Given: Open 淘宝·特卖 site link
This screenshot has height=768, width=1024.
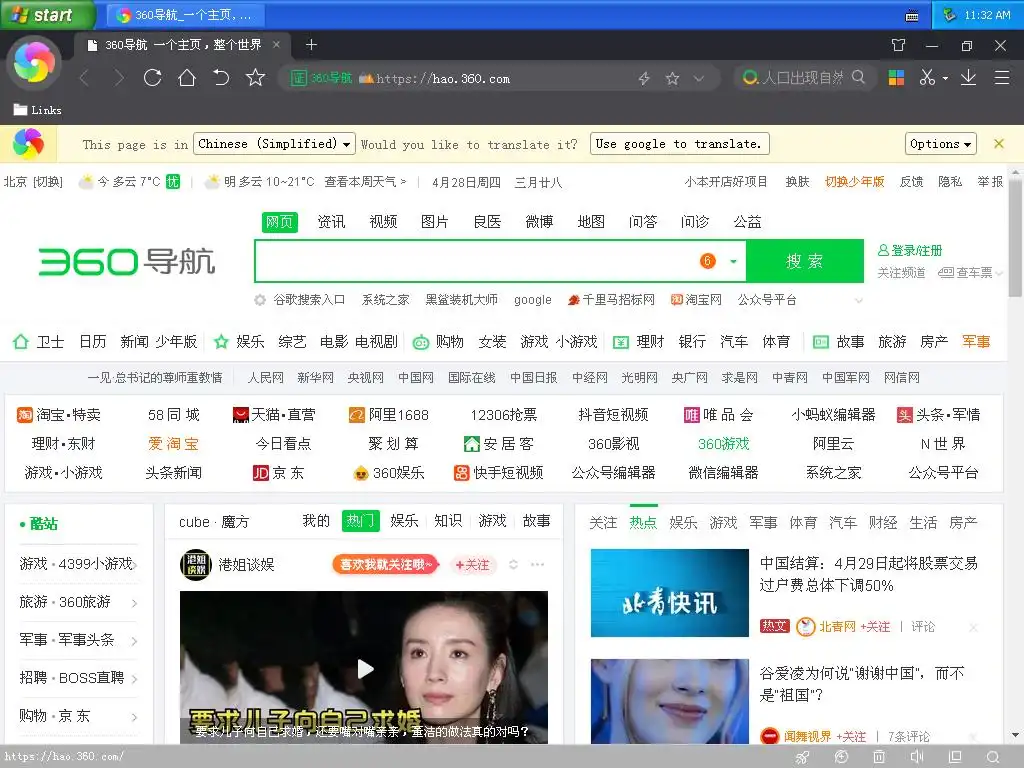Looking at the screenshot, I should pyautogui.click(x=59, y=415).
